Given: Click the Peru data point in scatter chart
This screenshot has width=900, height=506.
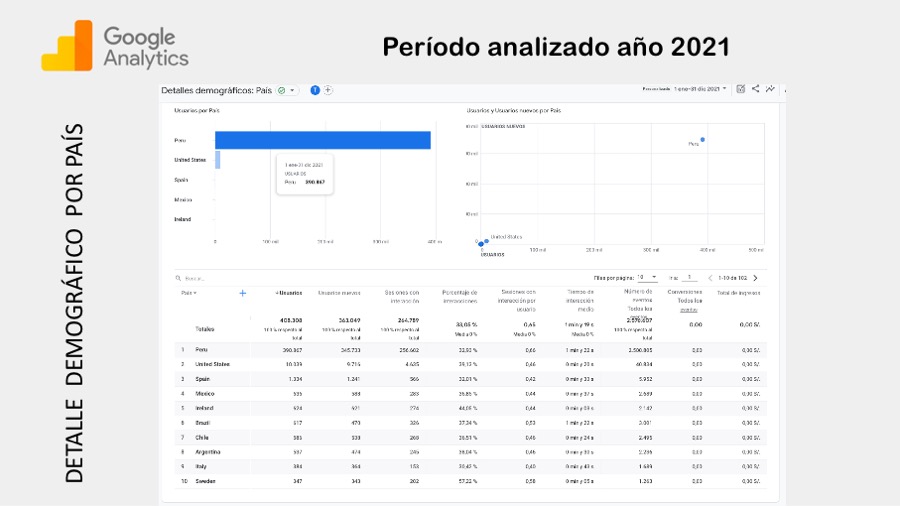Looking at the screenshot, I should (703, 140).
